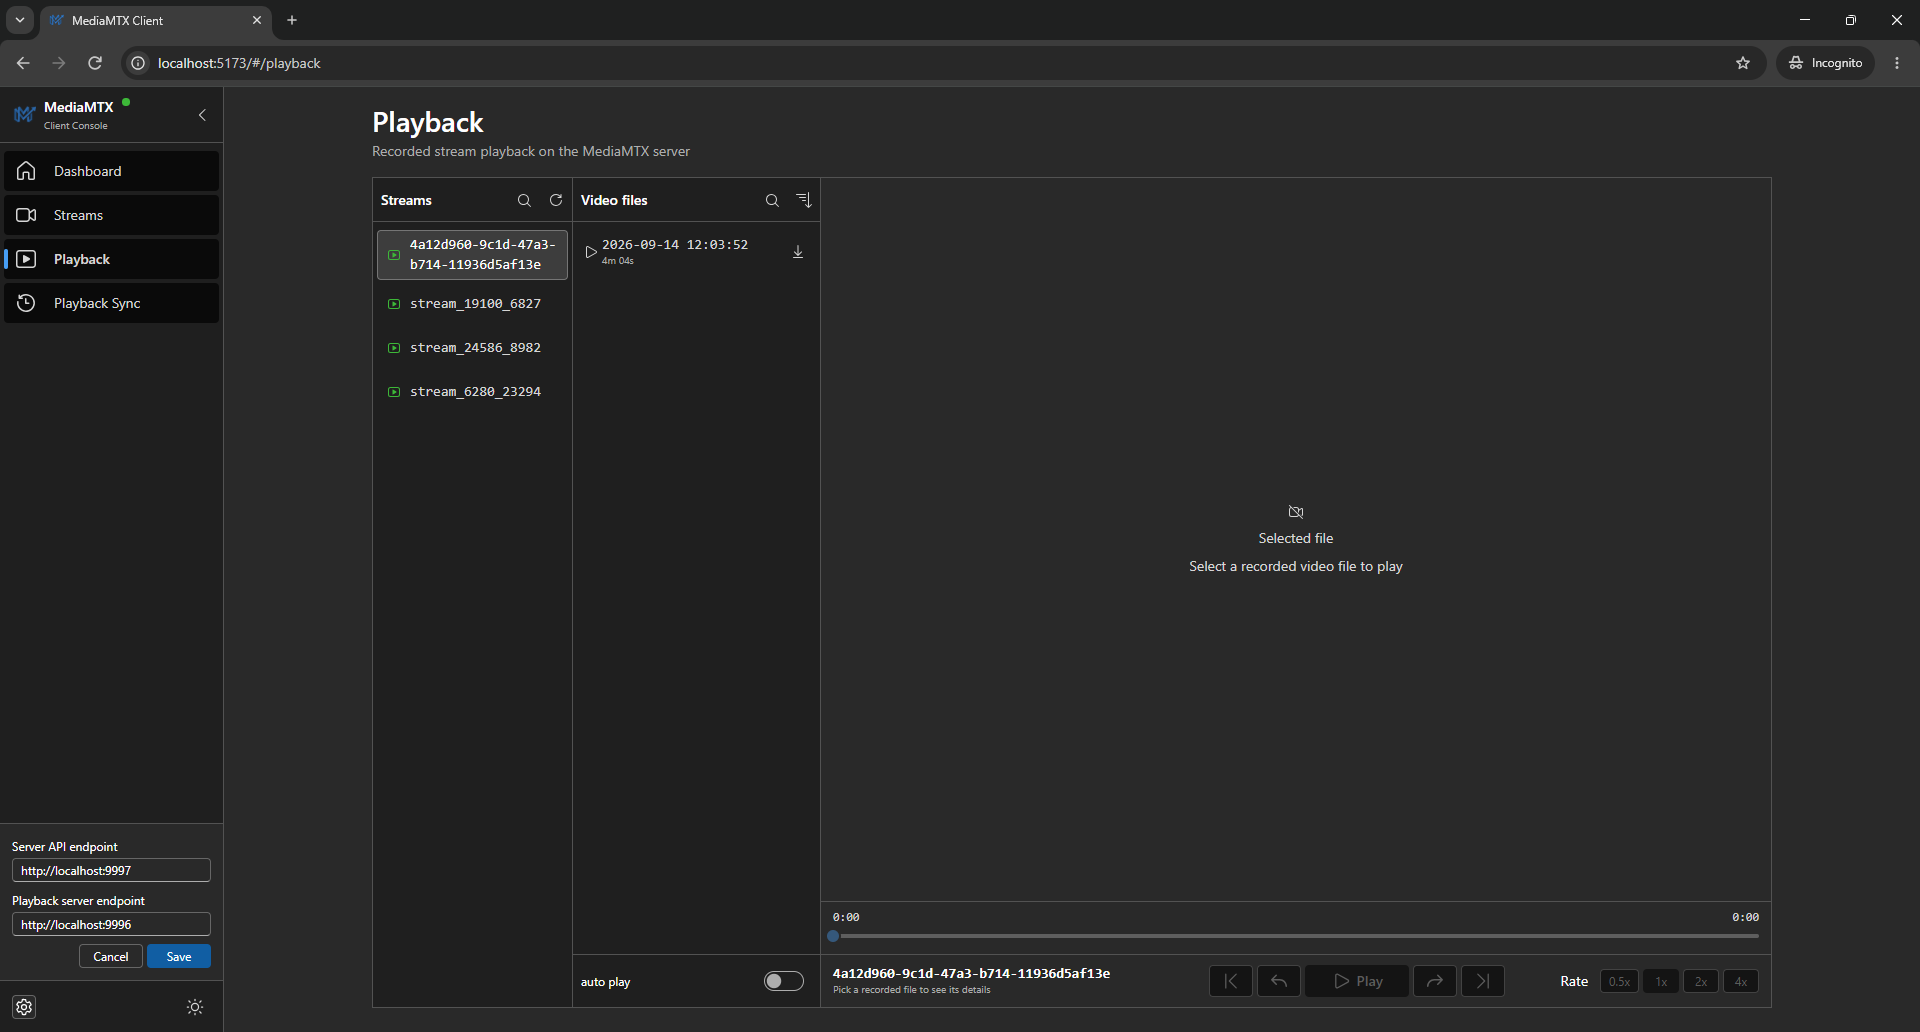The height and width of the screenshot is (1032, 1920).
Task: Click the MediaMTX logo icon
Action: 24,115
